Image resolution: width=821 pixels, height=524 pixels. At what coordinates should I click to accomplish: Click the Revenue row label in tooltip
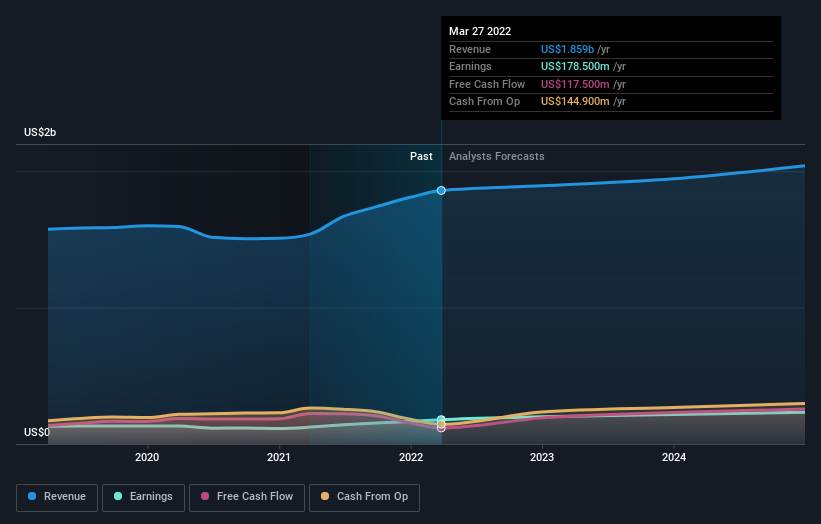470,49
